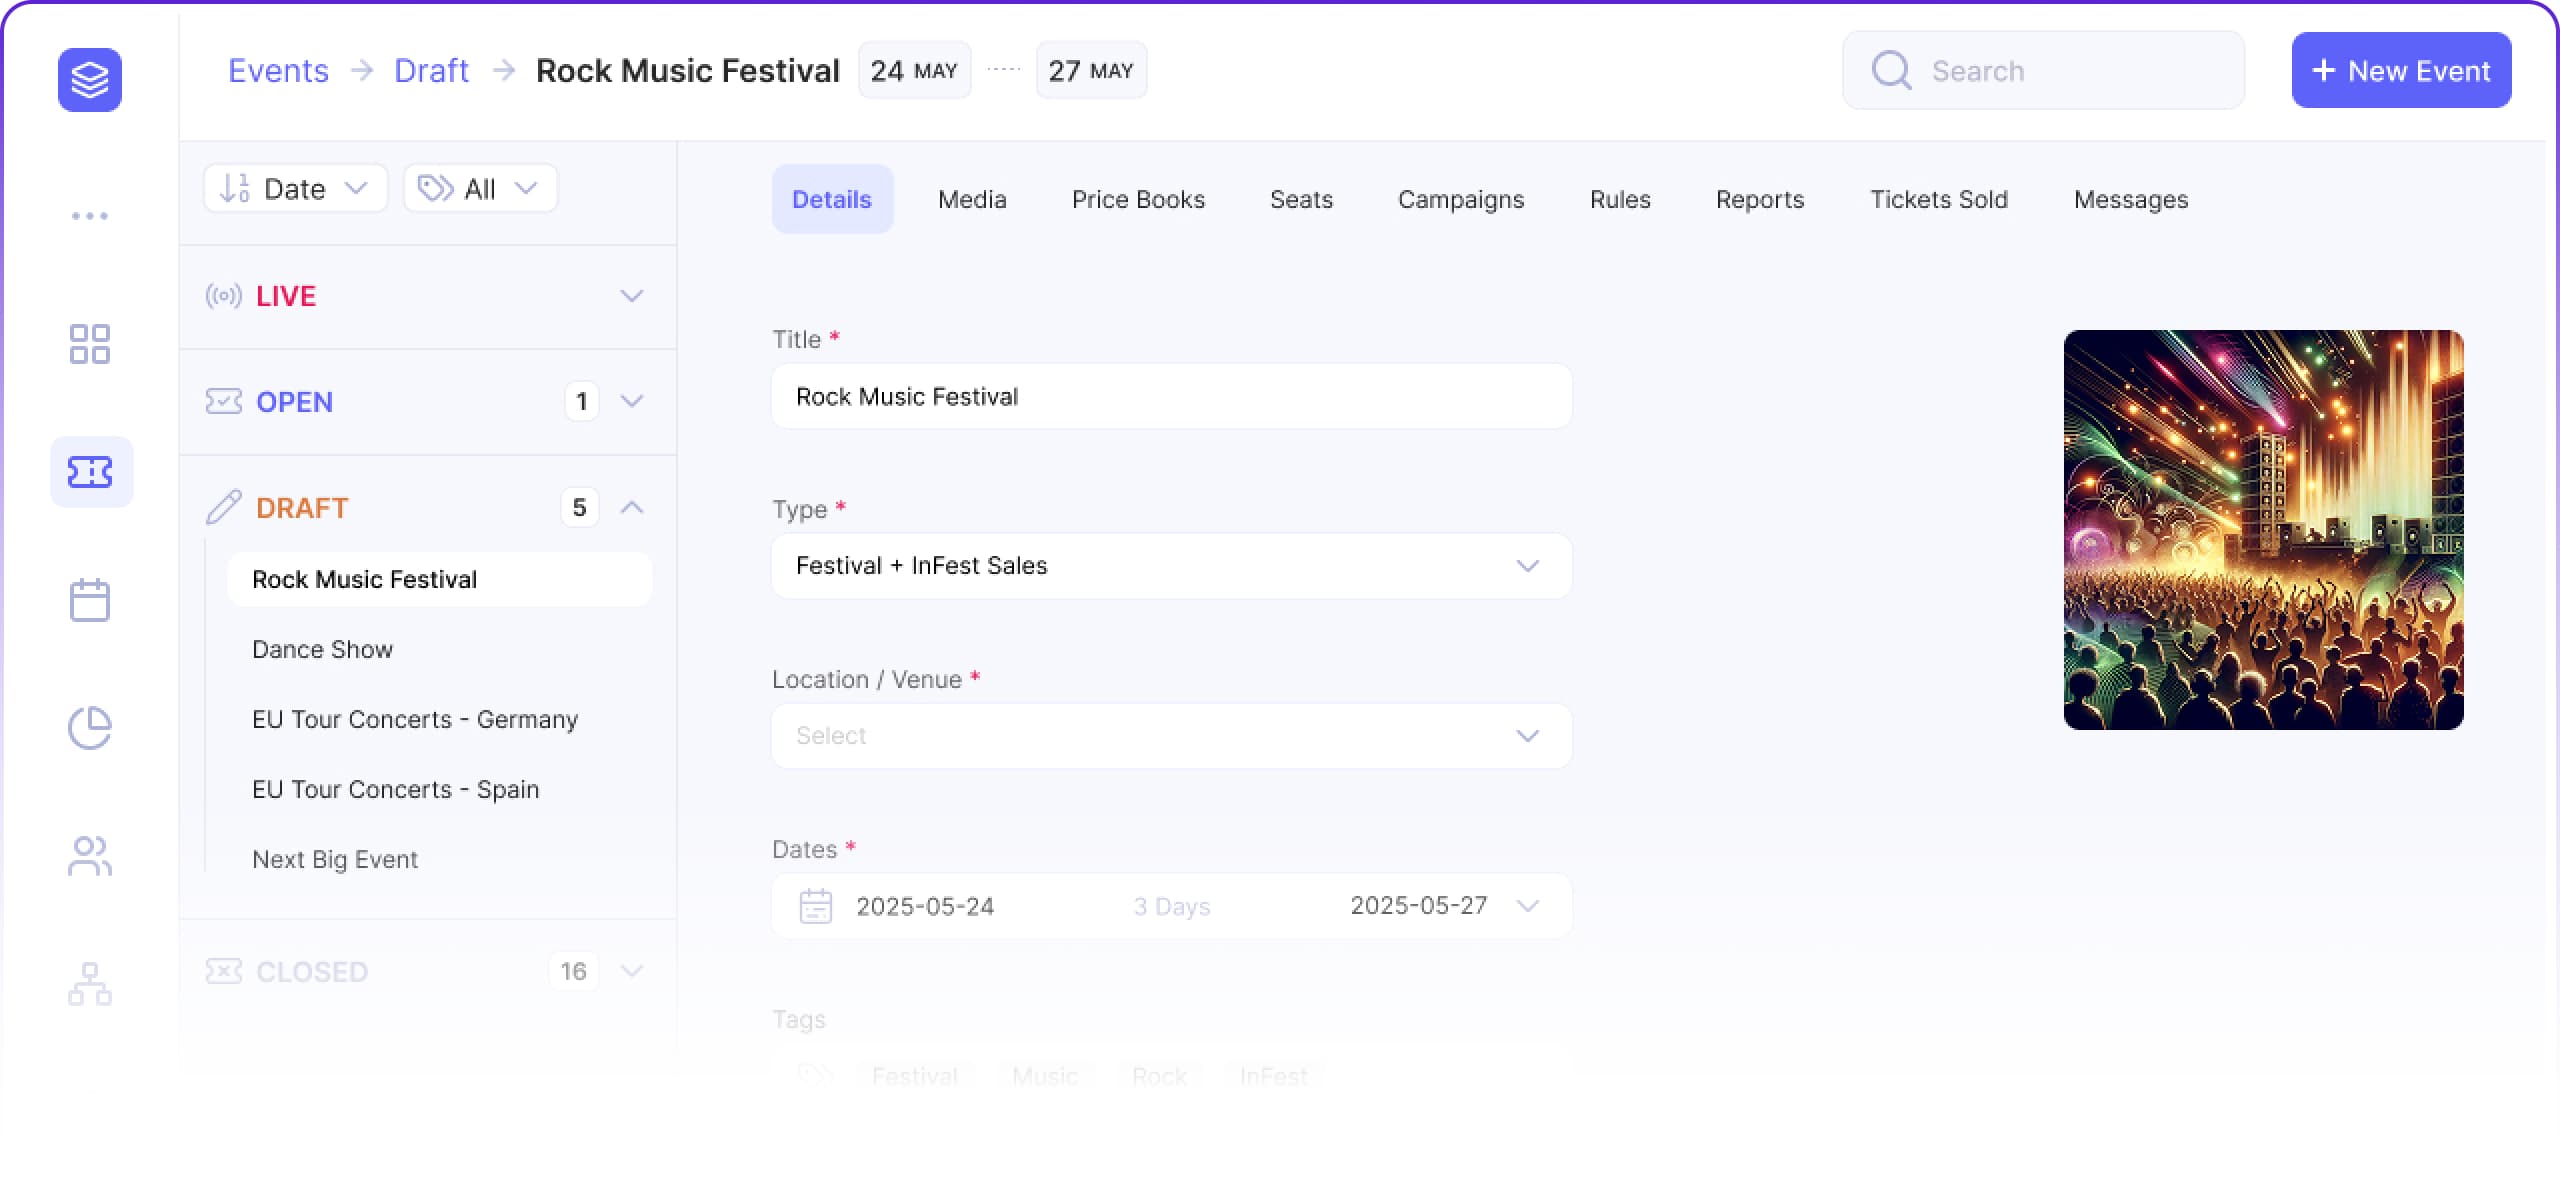Click the layers logo icon in sidebar
This screenshot has height=1200, width=2560.
(89, 79)
